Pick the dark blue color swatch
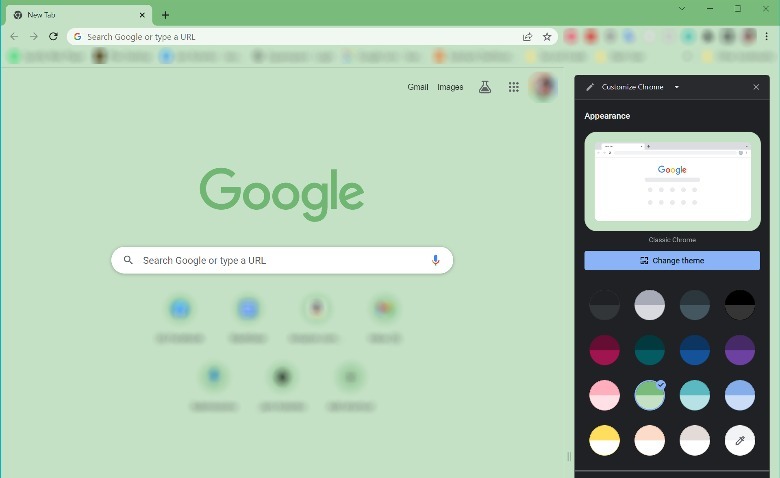 coord(694,350)
